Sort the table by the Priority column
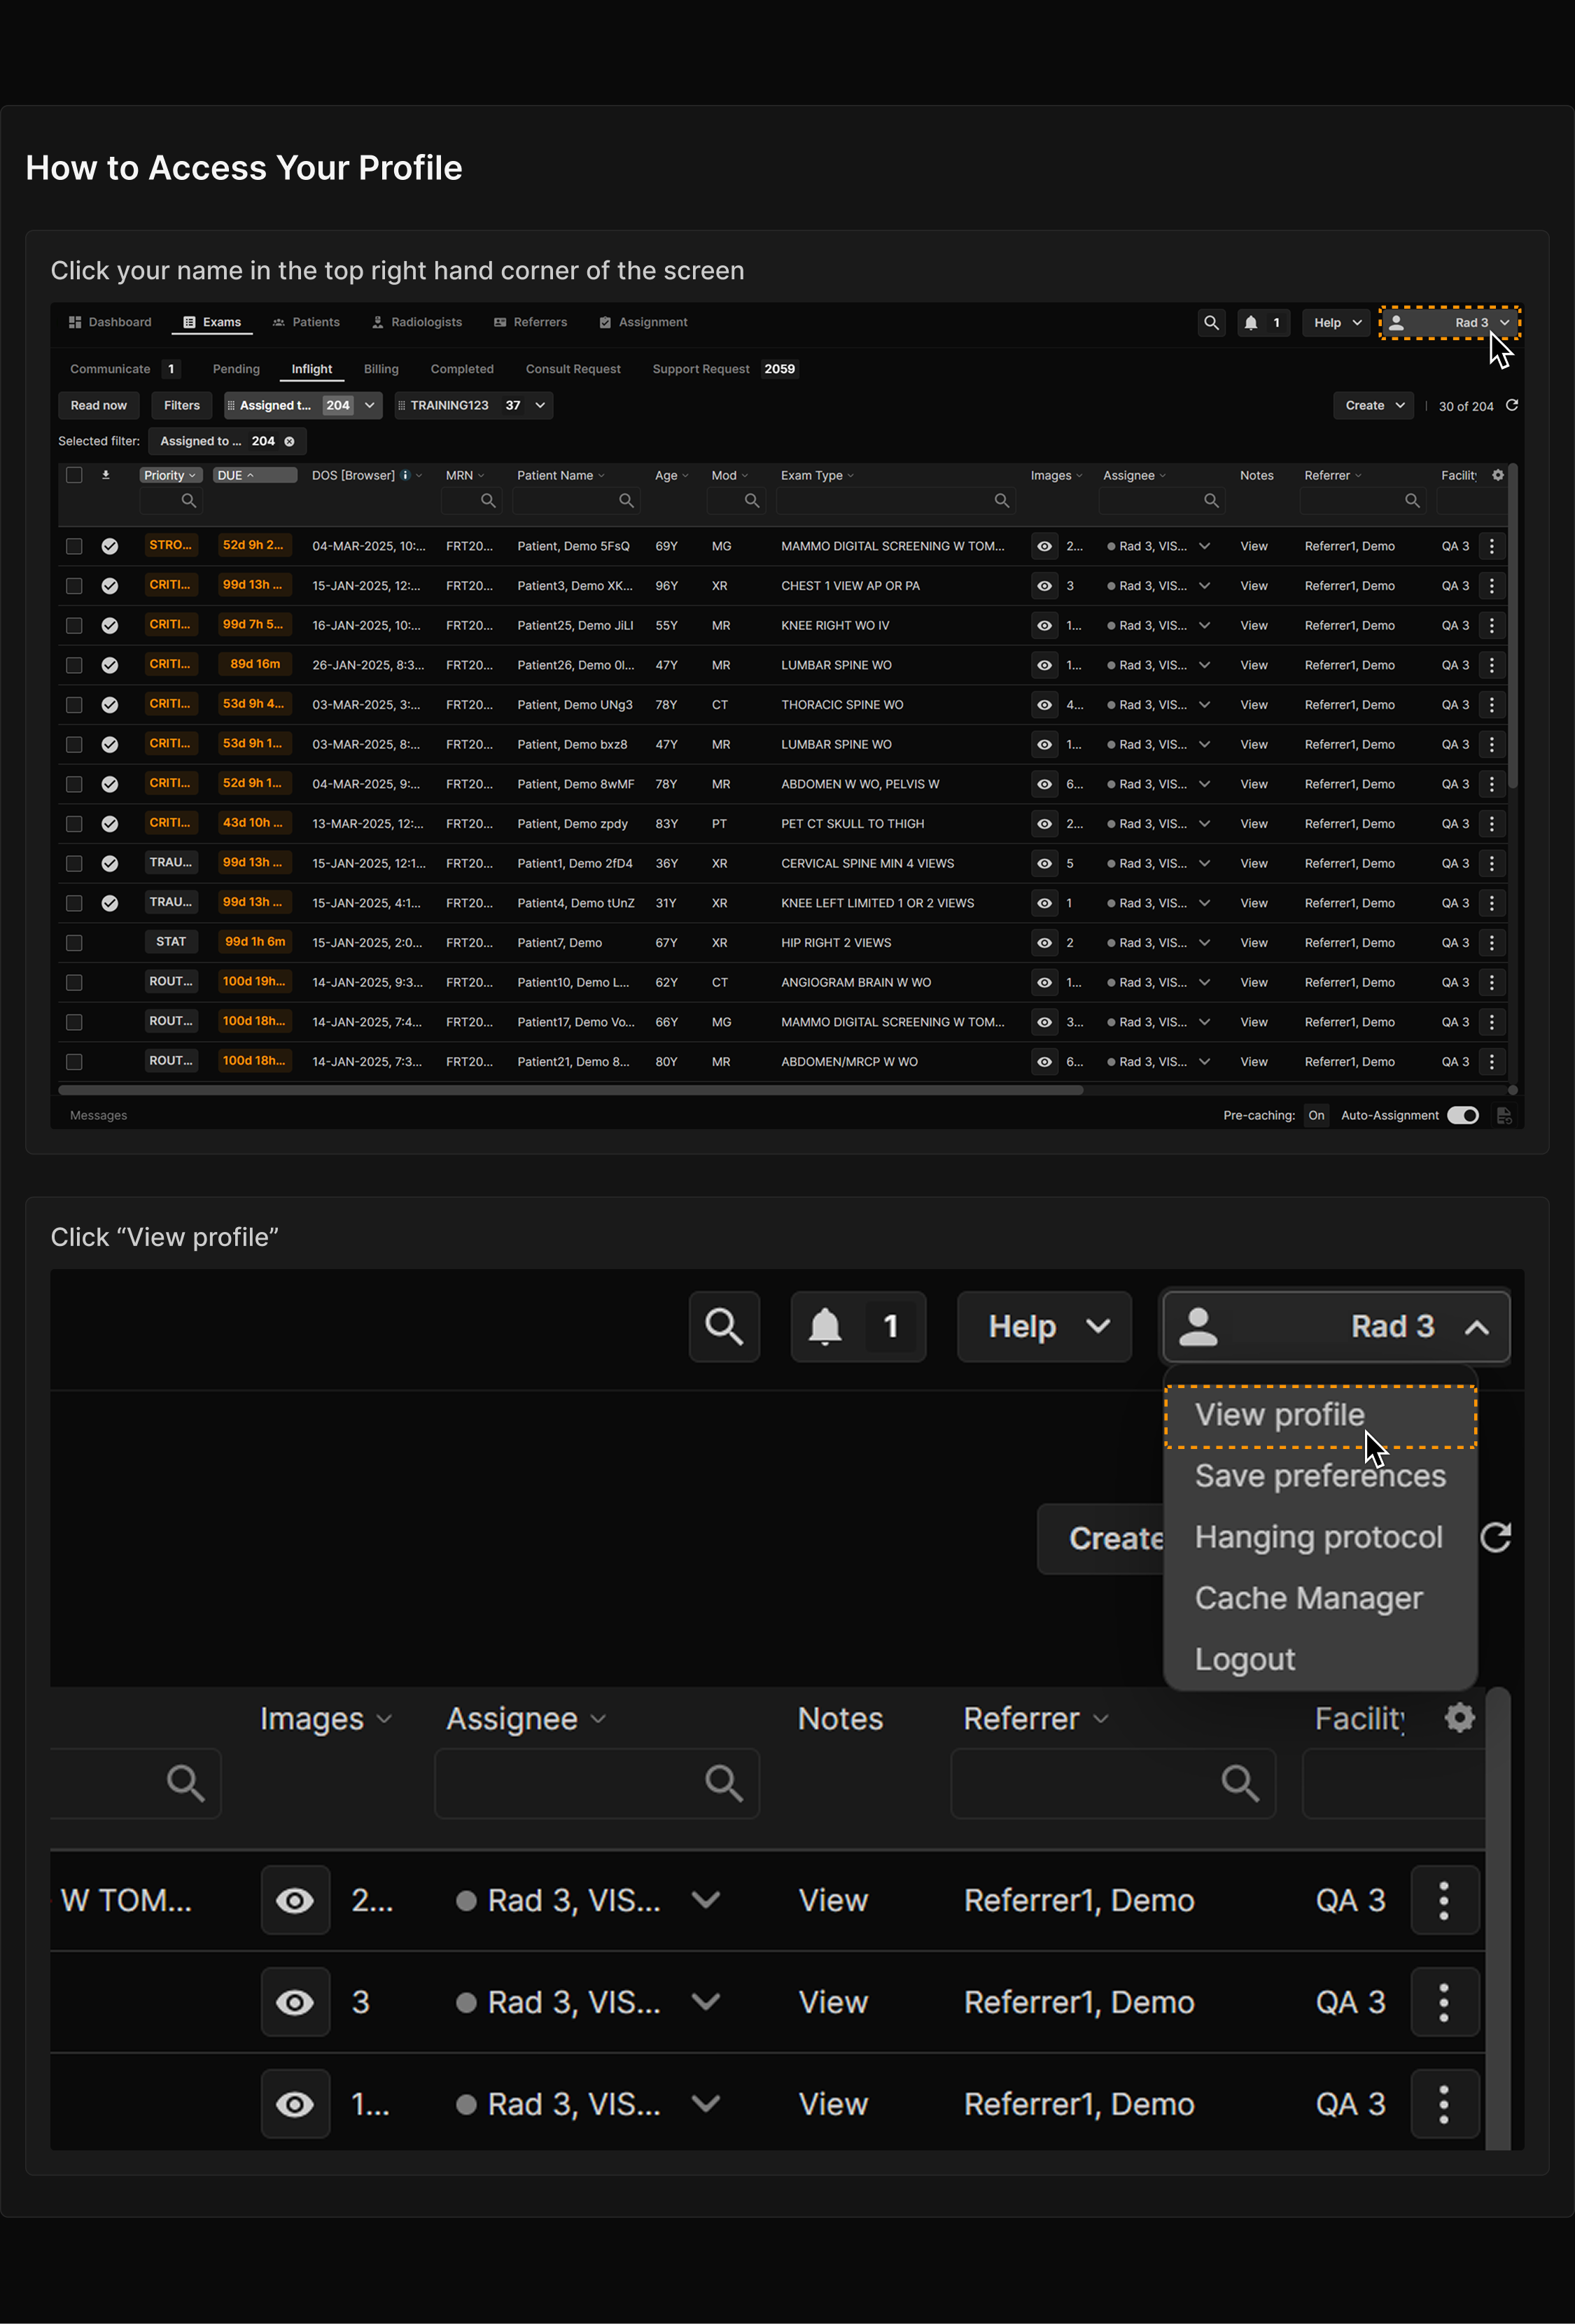This screenshot has height=2324, width=1575. (x=171, y=475)
